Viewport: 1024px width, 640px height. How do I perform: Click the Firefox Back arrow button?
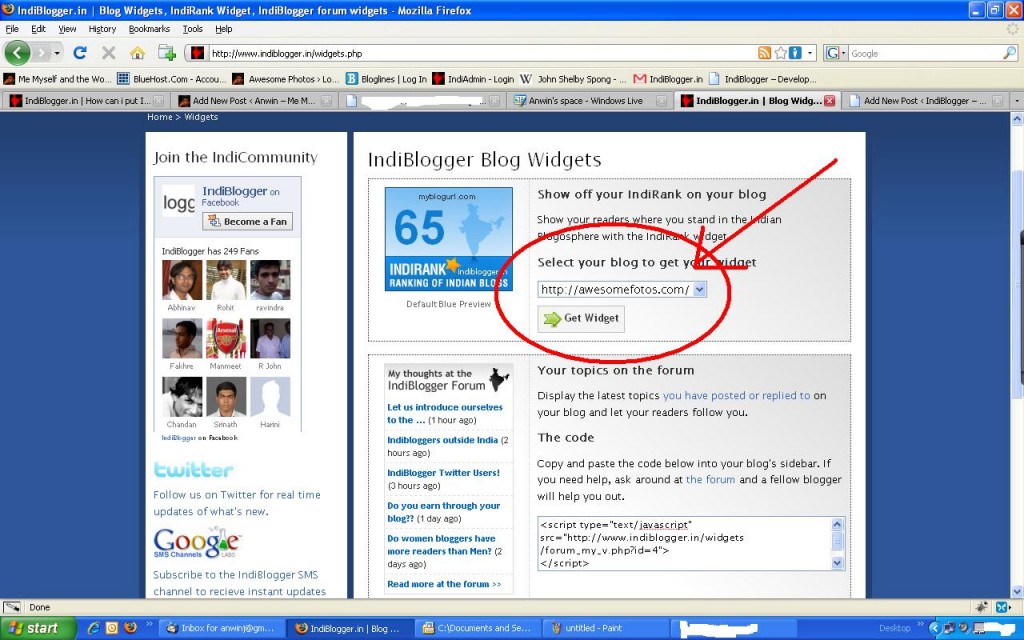click(x=17, y=53)
